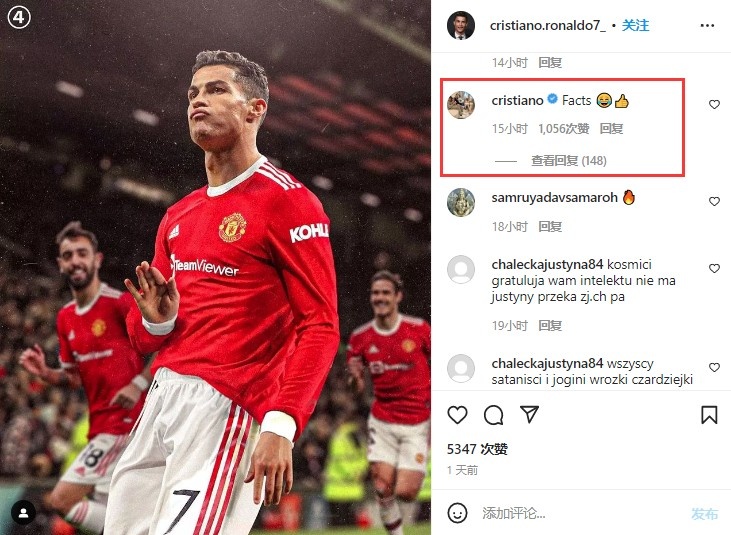Open cristiano.ronaldo7_ profile picture
Viewport: 731px width, 535px height.
[x=461, y=25]
